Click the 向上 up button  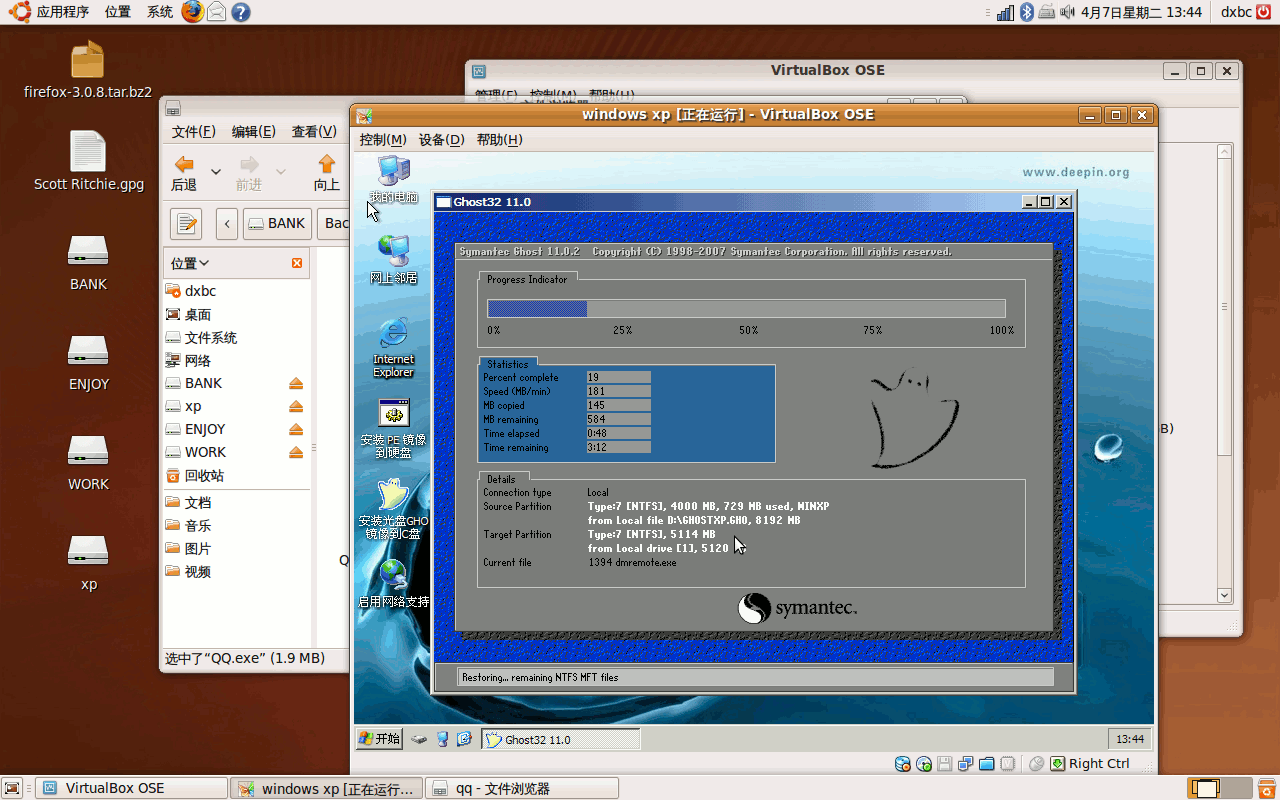(x=327, y=173)
